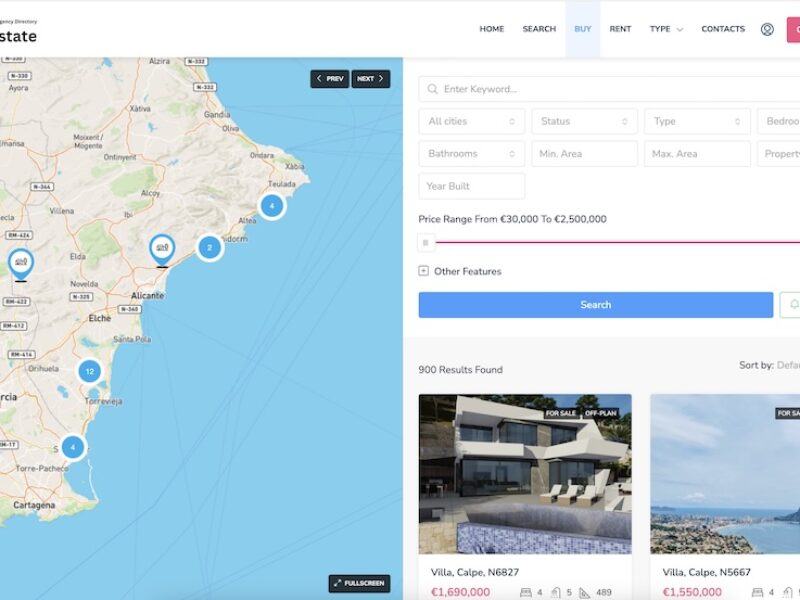Click the map cluster marker showing 12
The image size is (800, 600).
(90, 371)
